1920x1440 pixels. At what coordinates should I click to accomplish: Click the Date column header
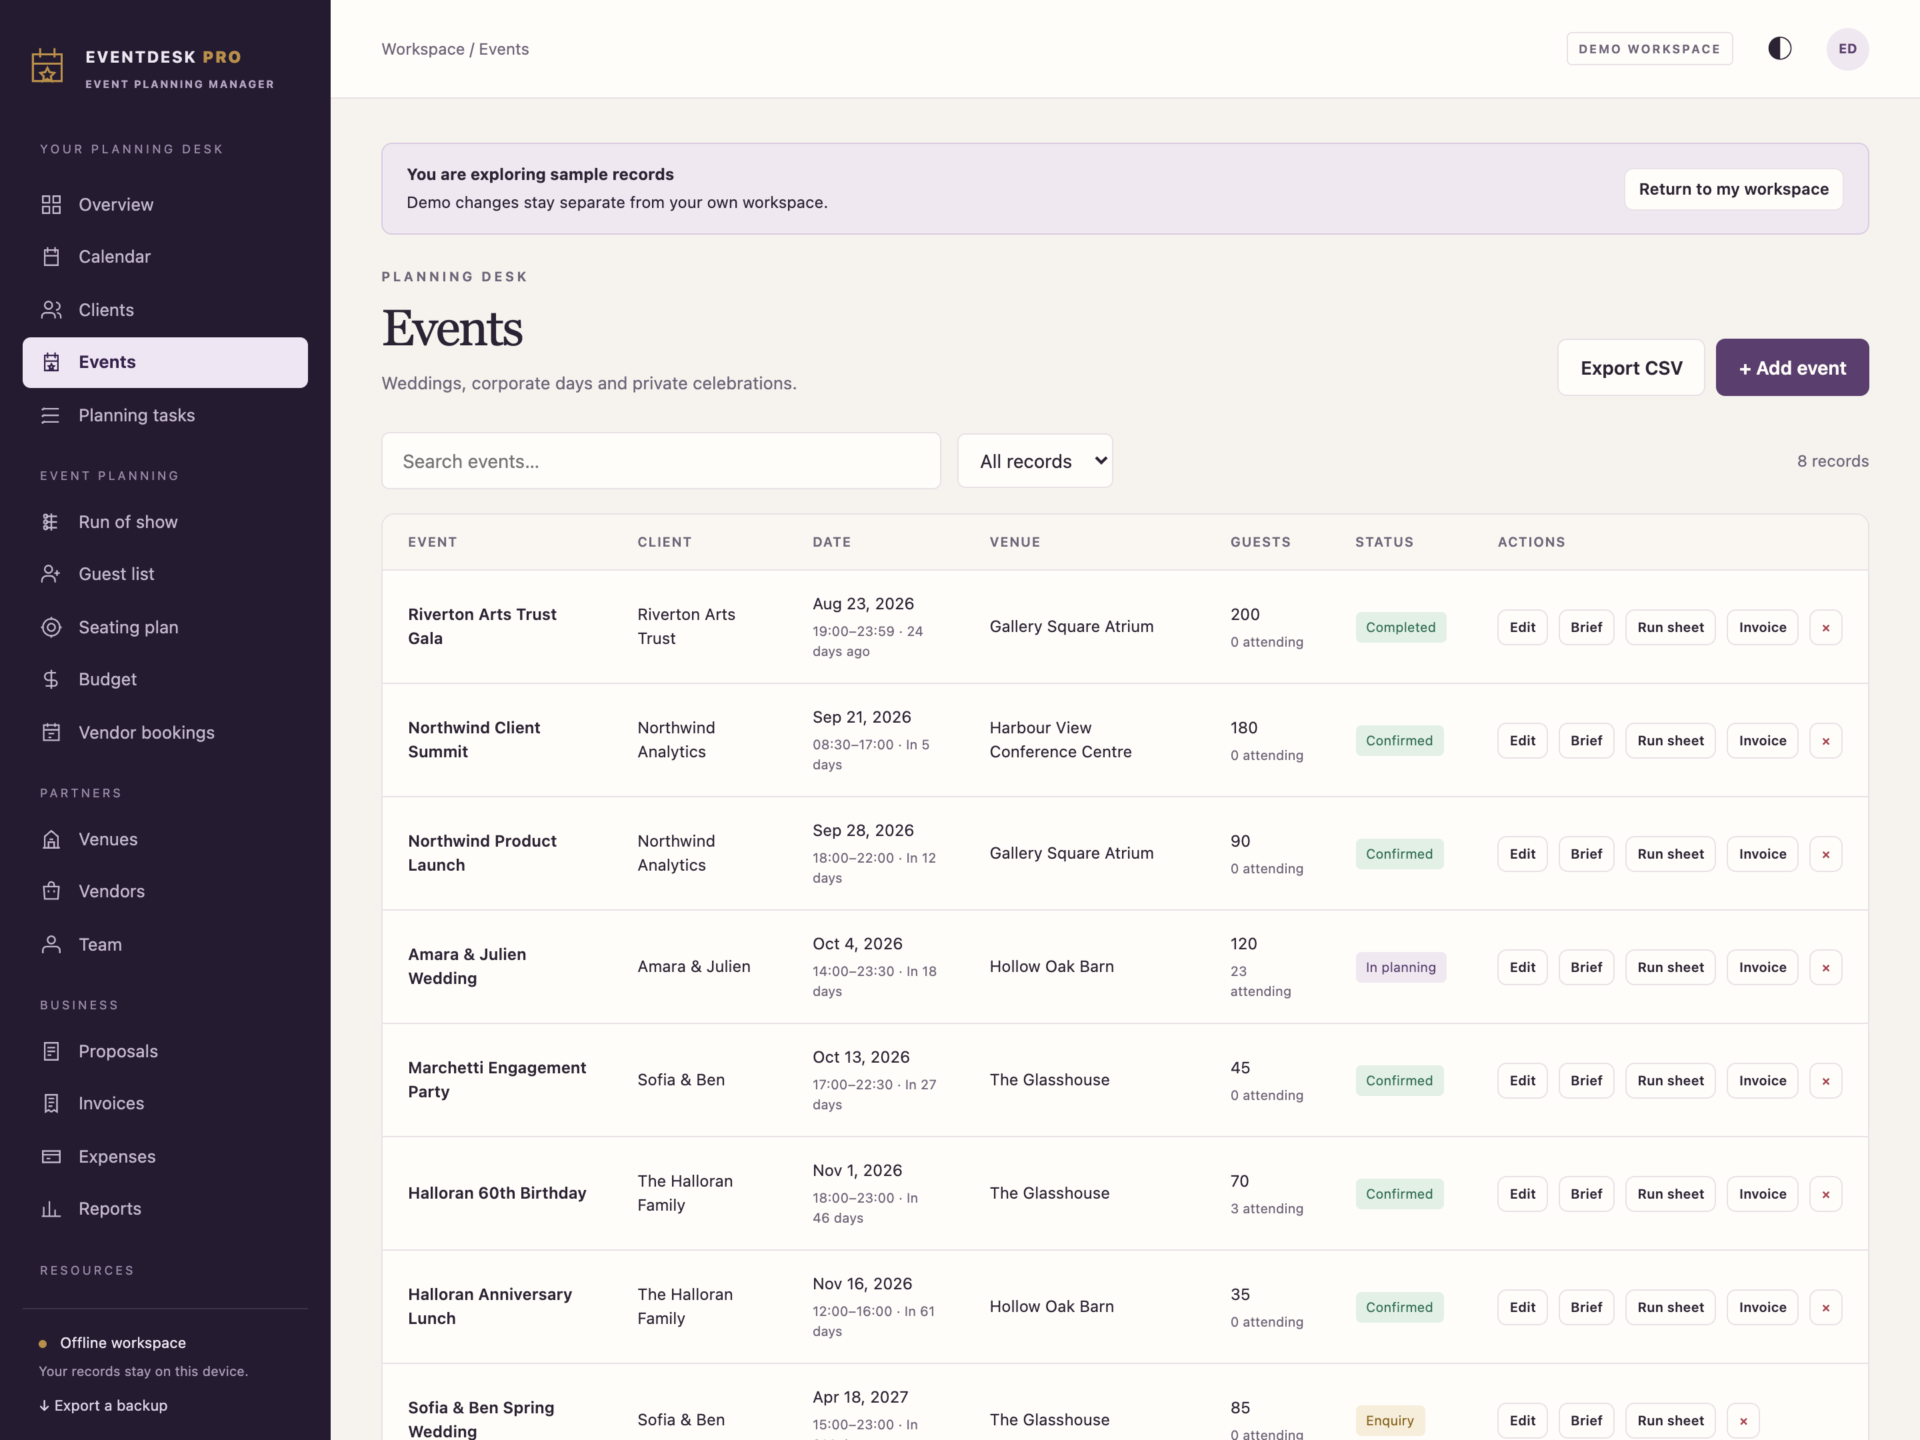831,542
